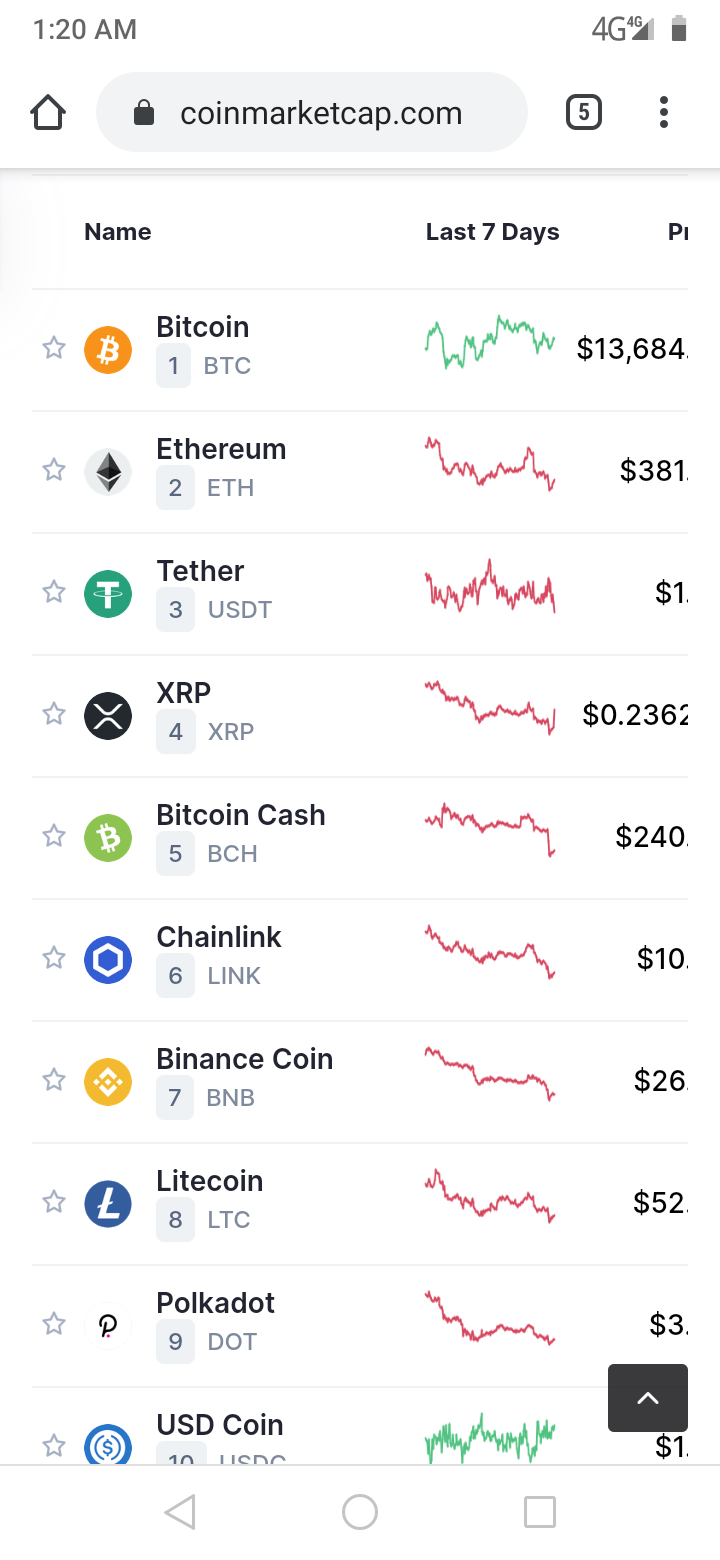This screenshot has width=720, height=1560.
Task: Tap the Tether green logo icon
Action: [108, 594]
